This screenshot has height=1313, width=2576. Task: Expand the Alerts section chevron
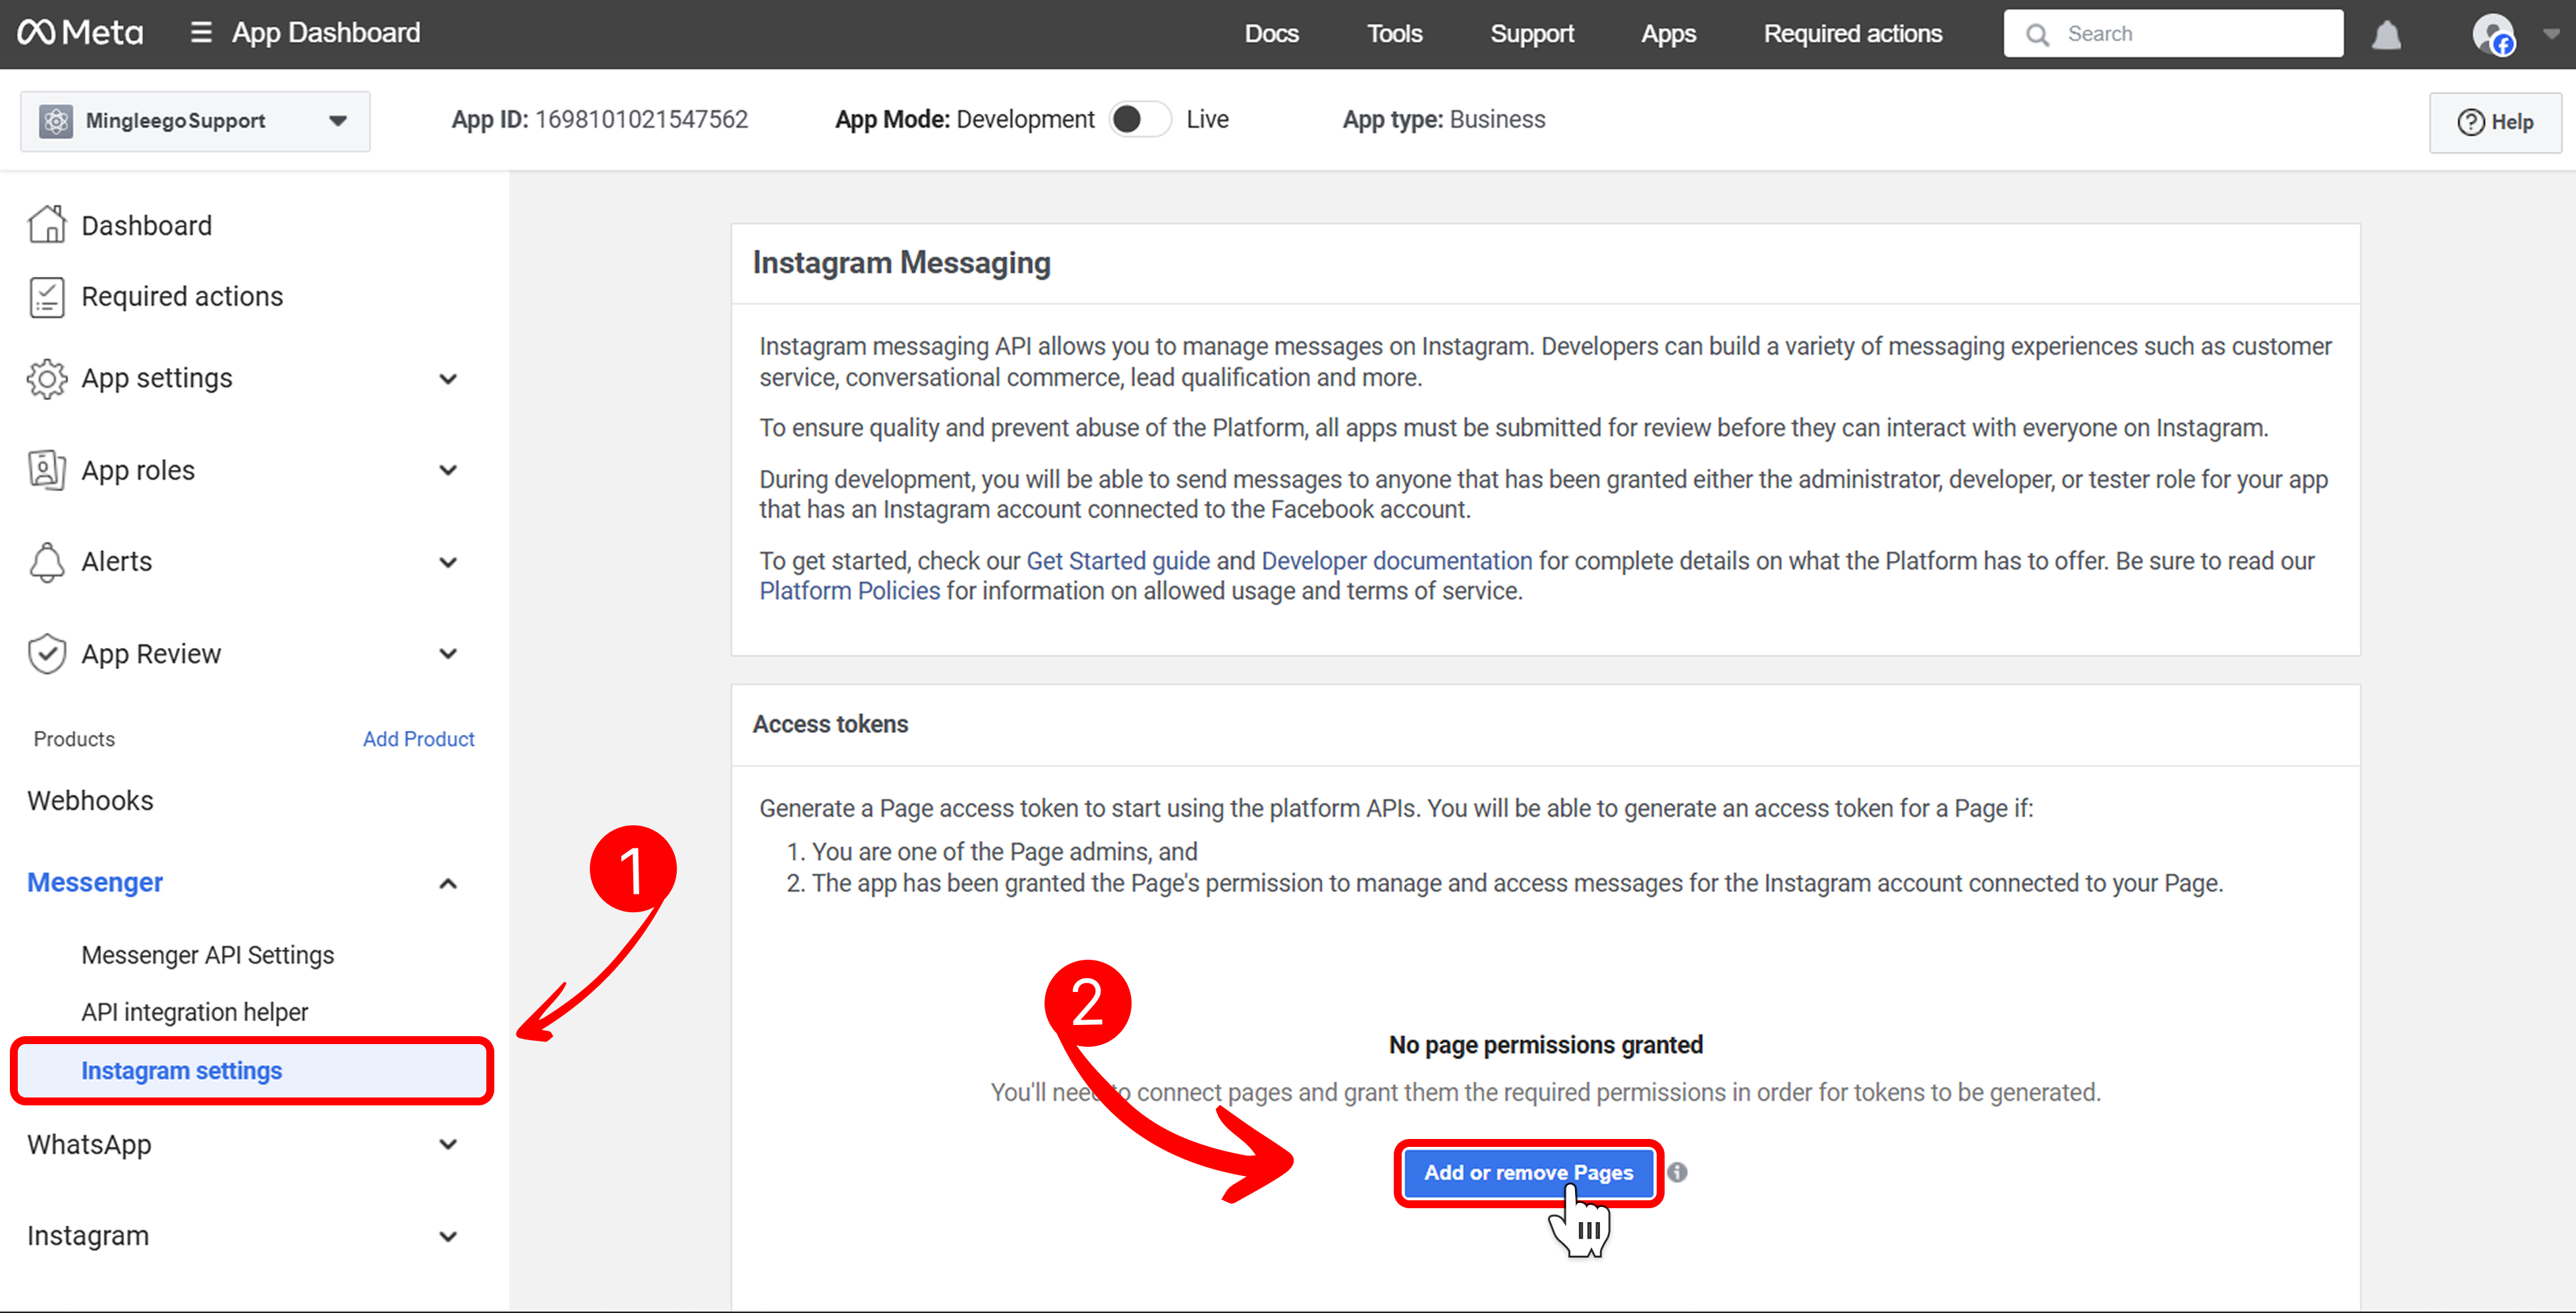click(448, 562)
